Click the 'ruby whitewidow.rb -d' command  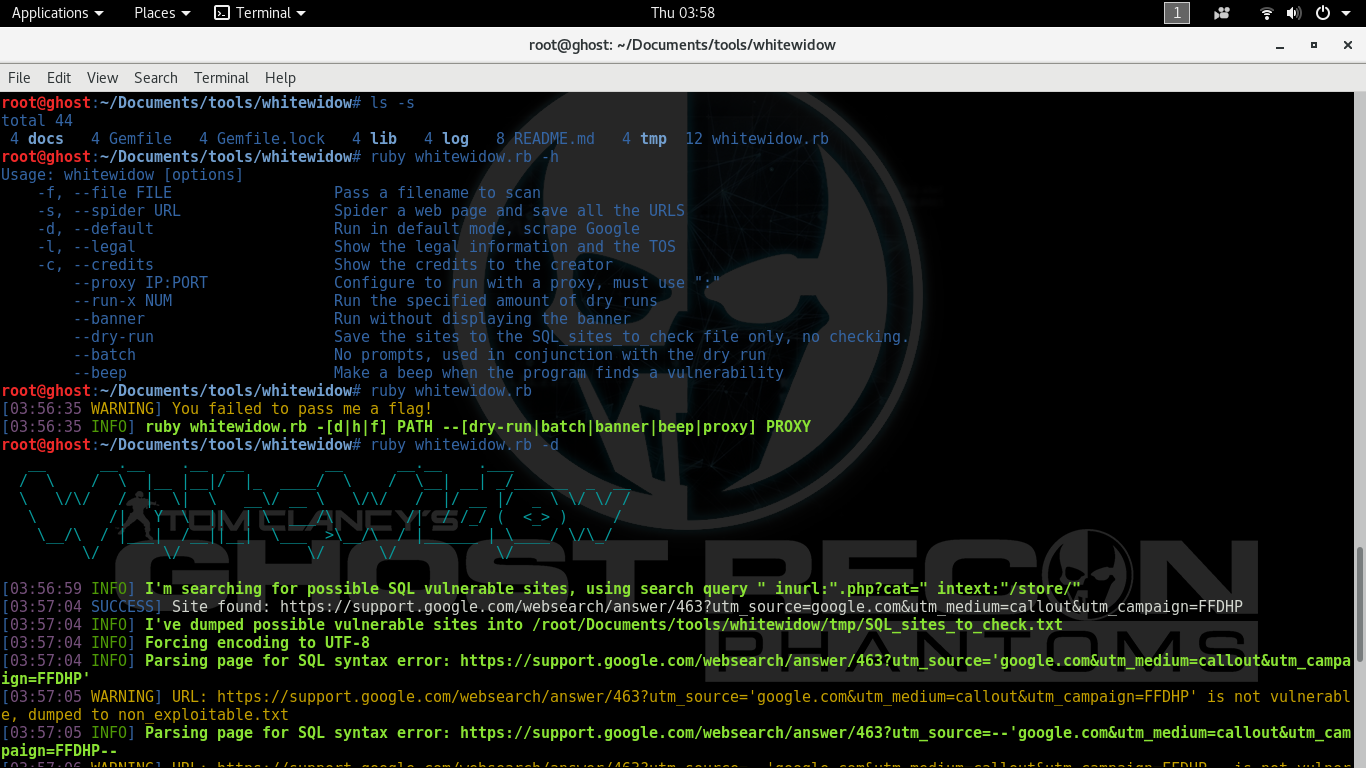(464, 445)
